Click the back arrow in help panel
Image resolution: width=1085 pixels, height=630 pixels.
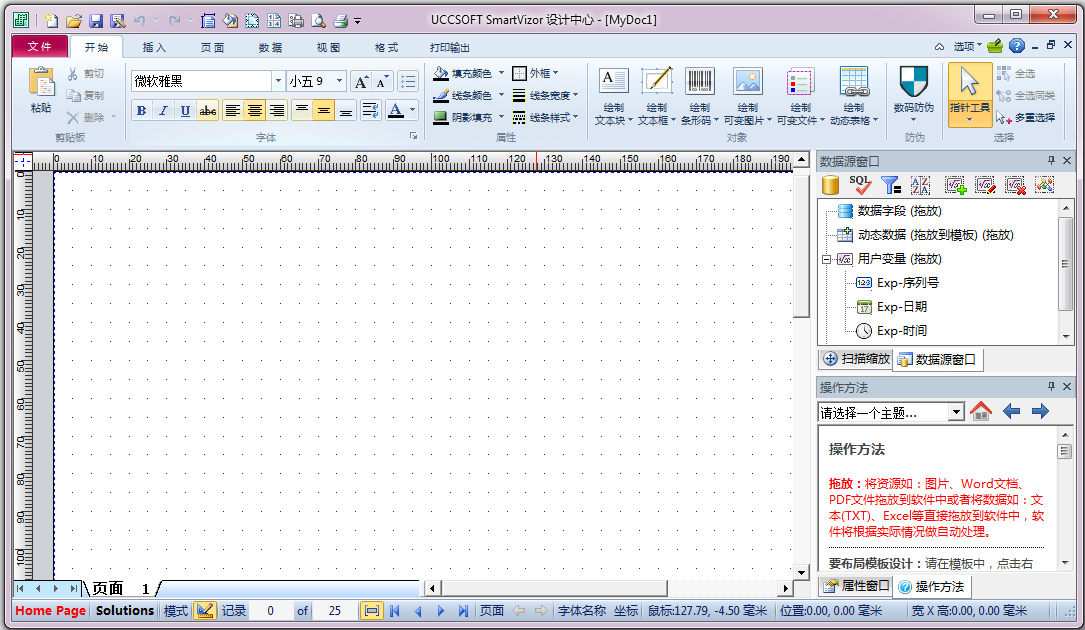pos(1012,411)
